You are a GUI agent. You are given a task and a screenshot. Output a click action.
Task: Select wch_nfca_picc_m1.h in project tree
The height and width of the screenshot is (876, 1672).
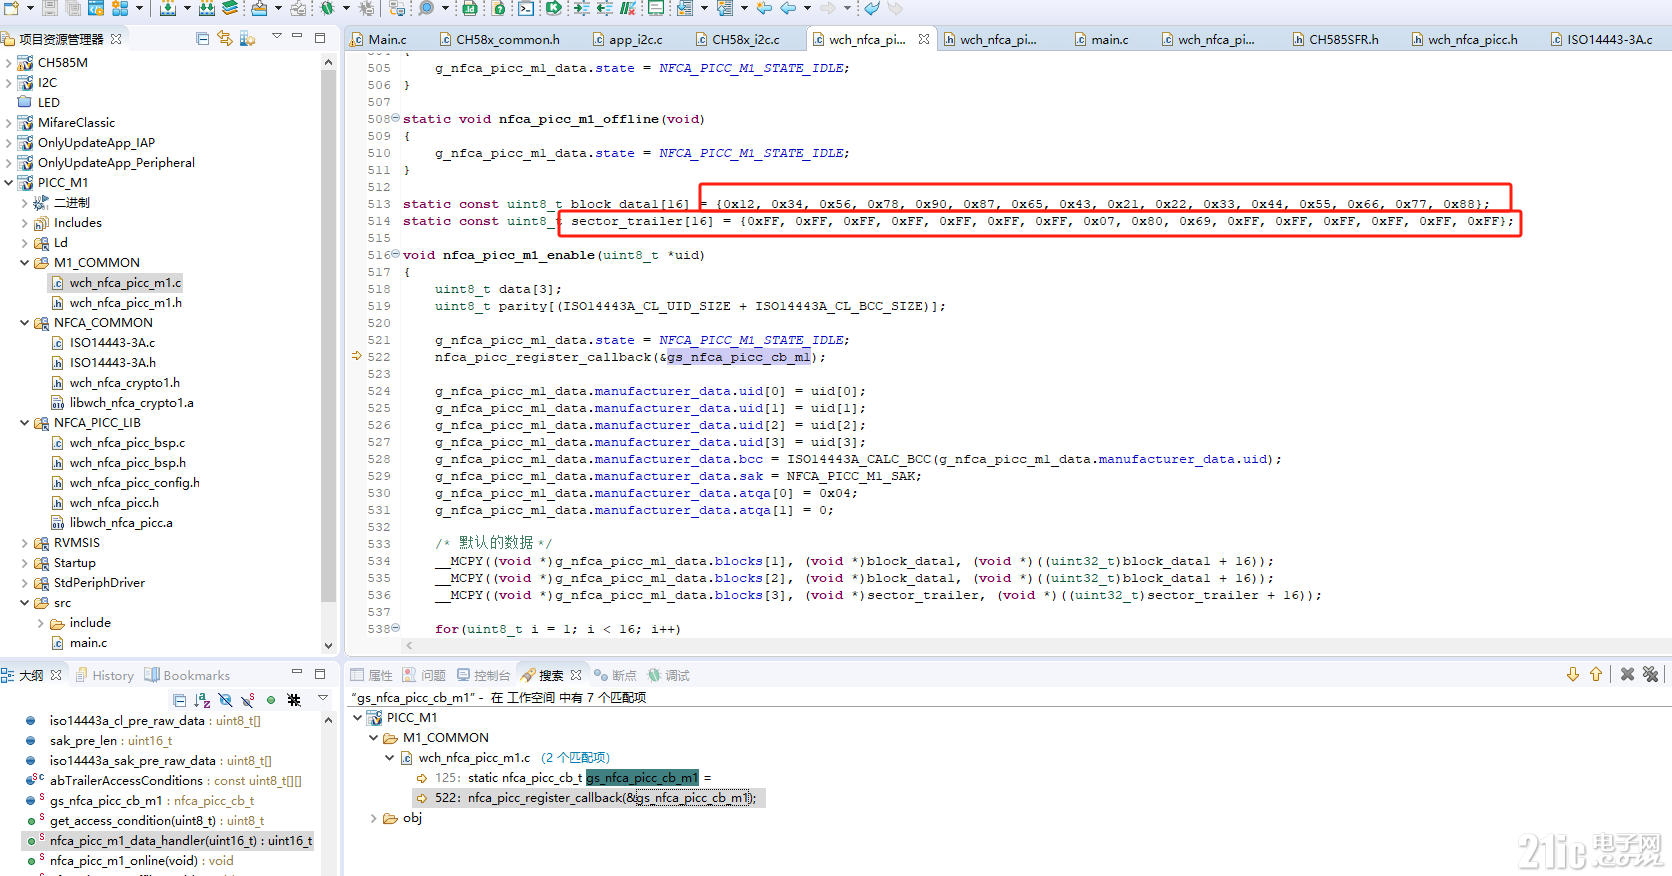point(125,302)
